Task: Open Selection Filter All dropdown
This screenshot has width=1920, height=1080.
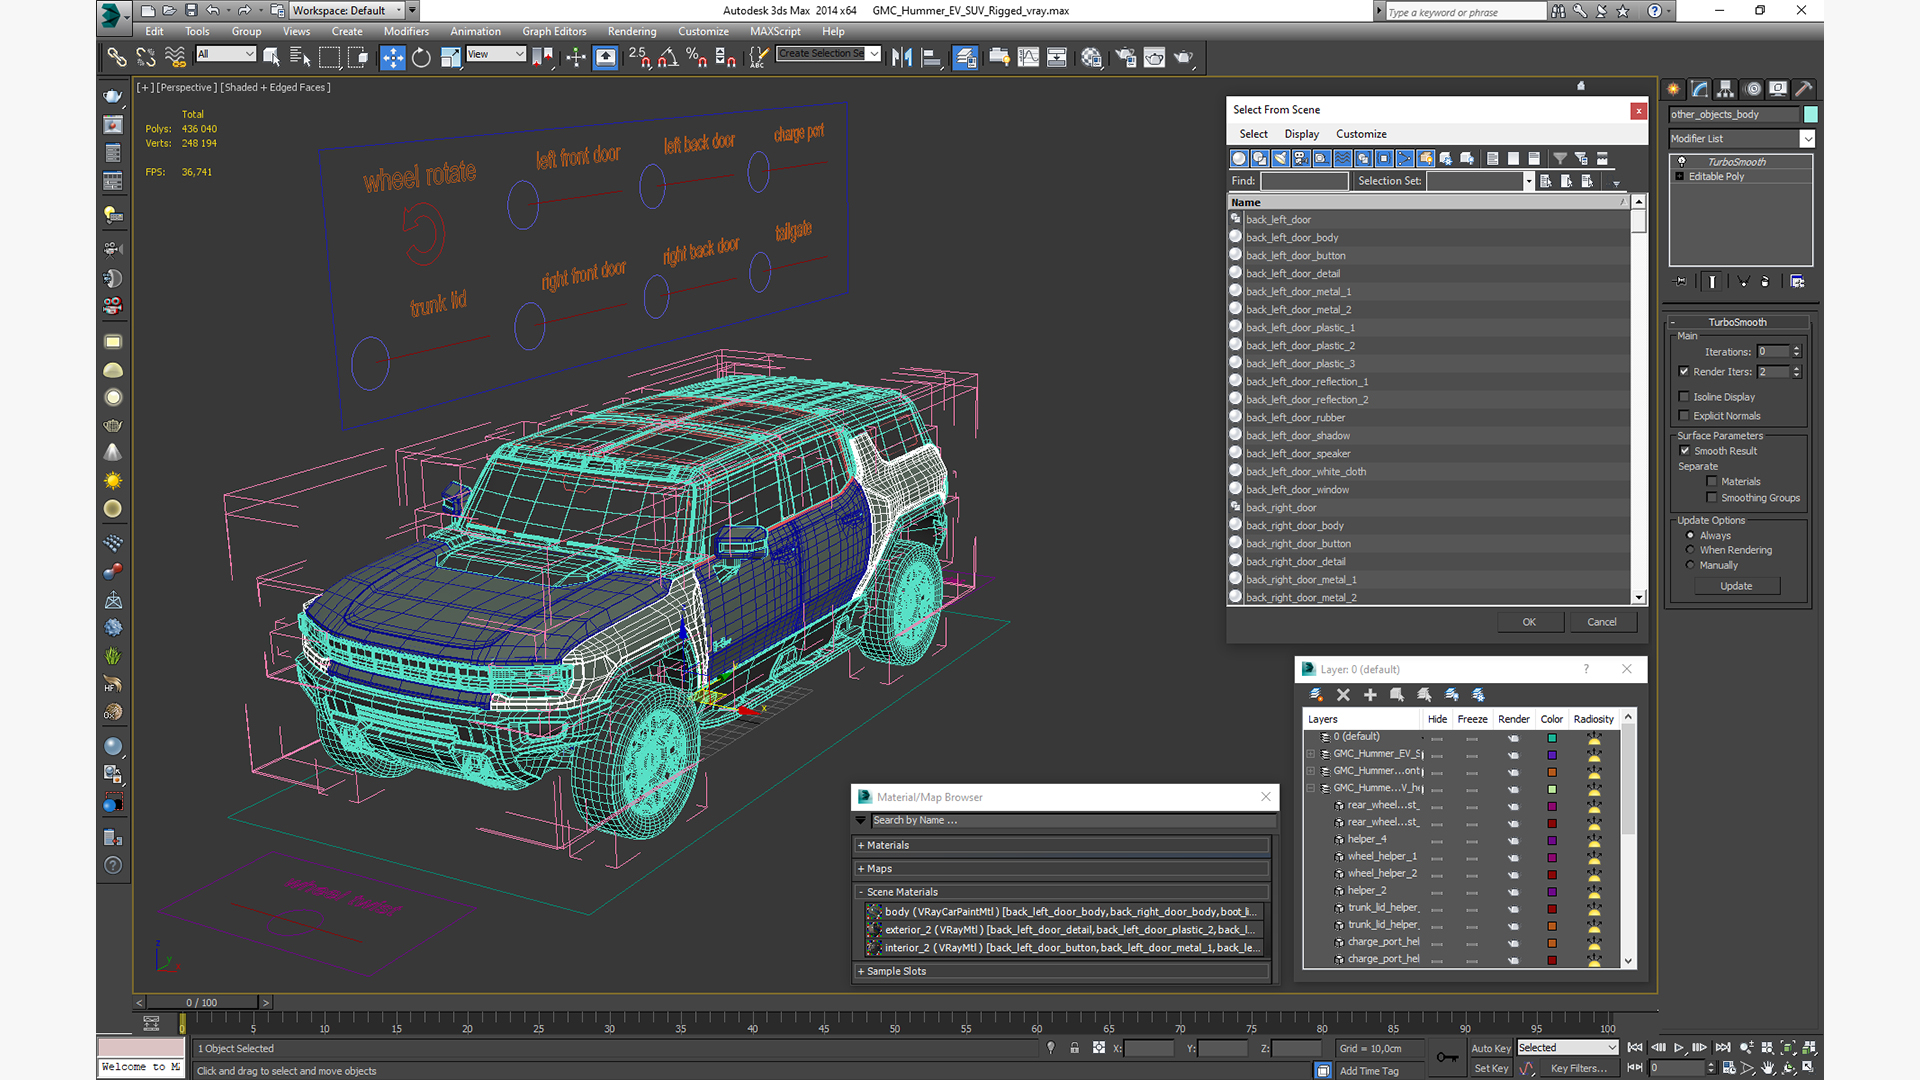Action: (227, 54)
